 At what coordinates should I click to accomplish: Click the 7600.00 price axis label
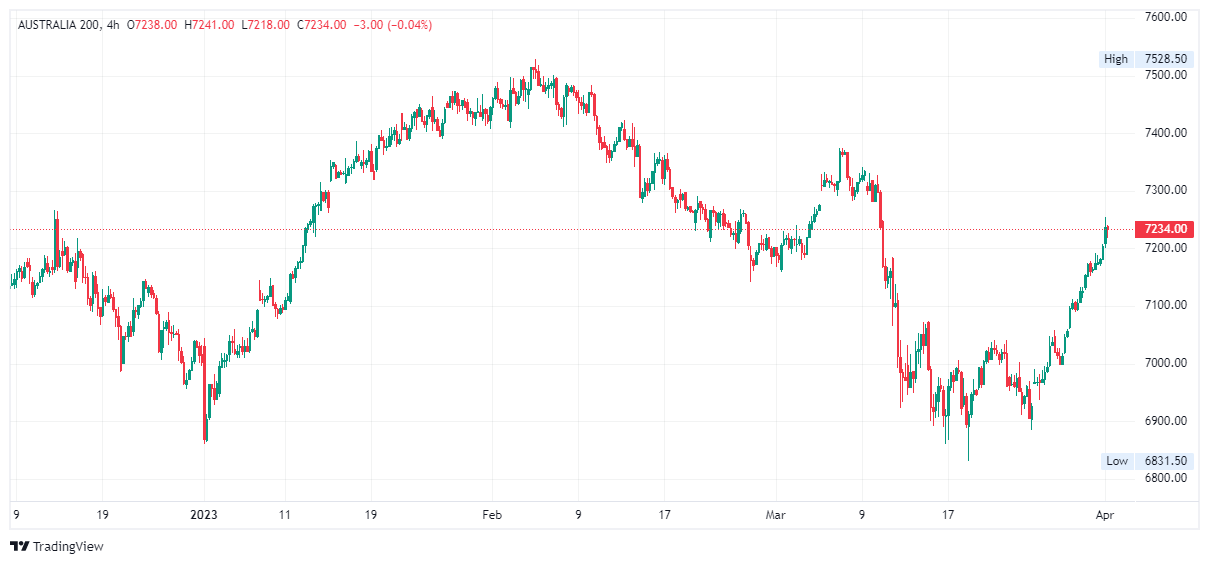point(1165,17)
